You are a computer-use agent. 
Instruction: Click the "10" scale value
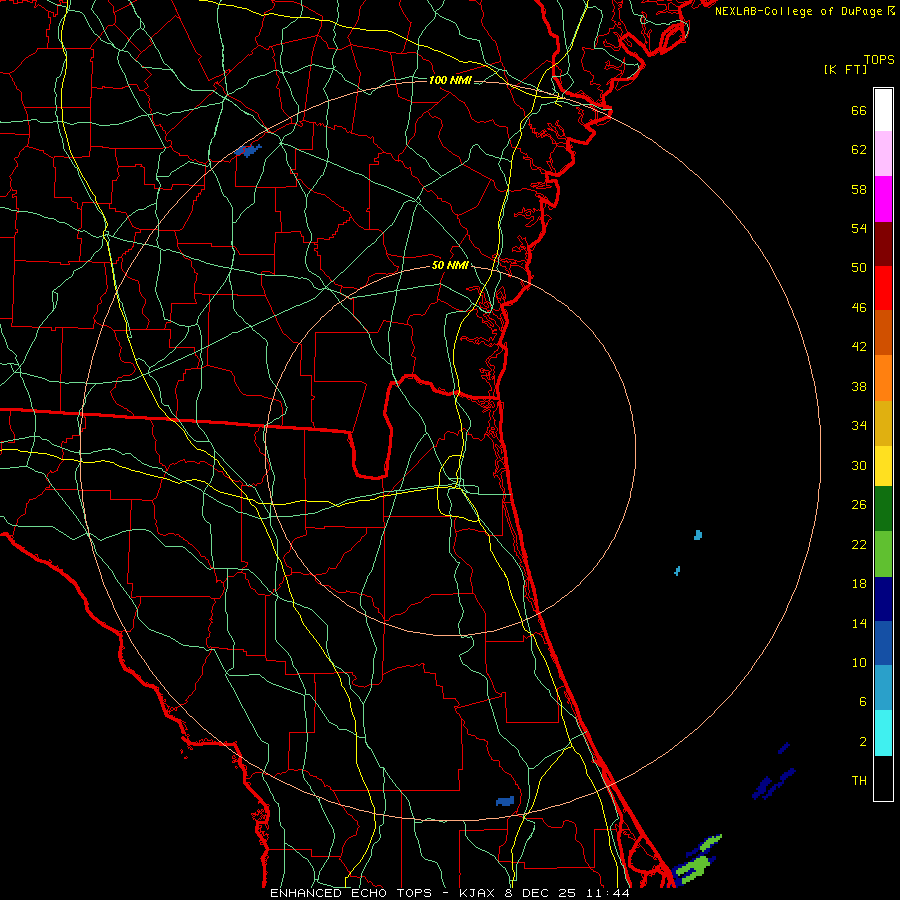tap(859, 662)
